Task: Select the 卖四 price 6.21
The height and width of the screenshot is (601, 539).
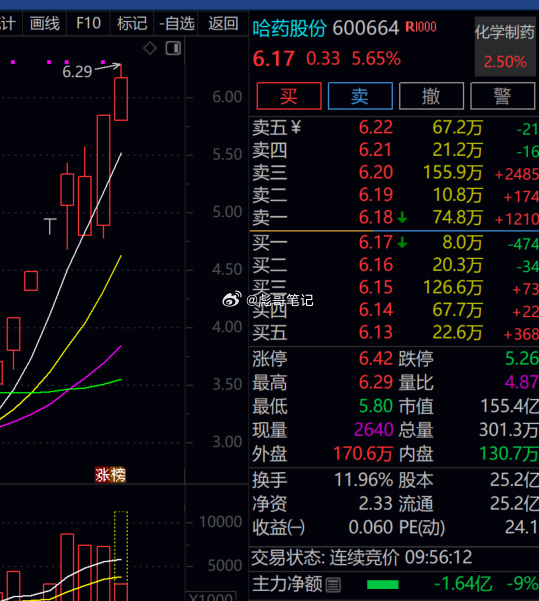Action: (x=376, y=150)
